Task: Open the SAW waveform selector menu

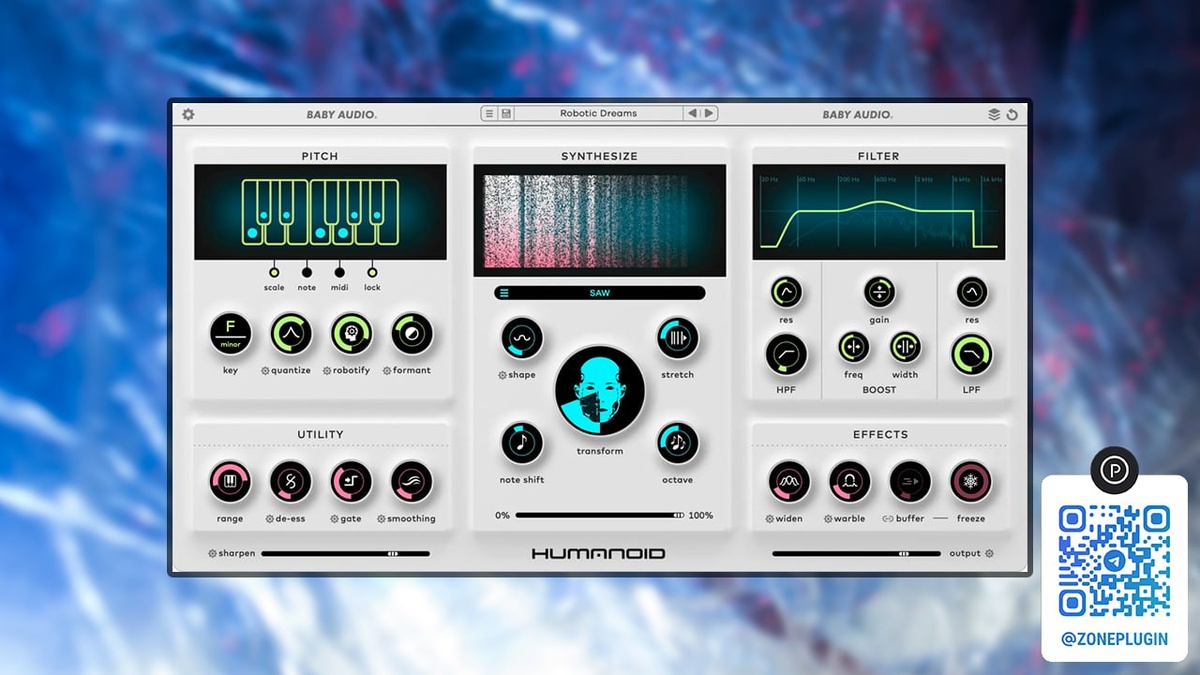Action: point(600,294)
